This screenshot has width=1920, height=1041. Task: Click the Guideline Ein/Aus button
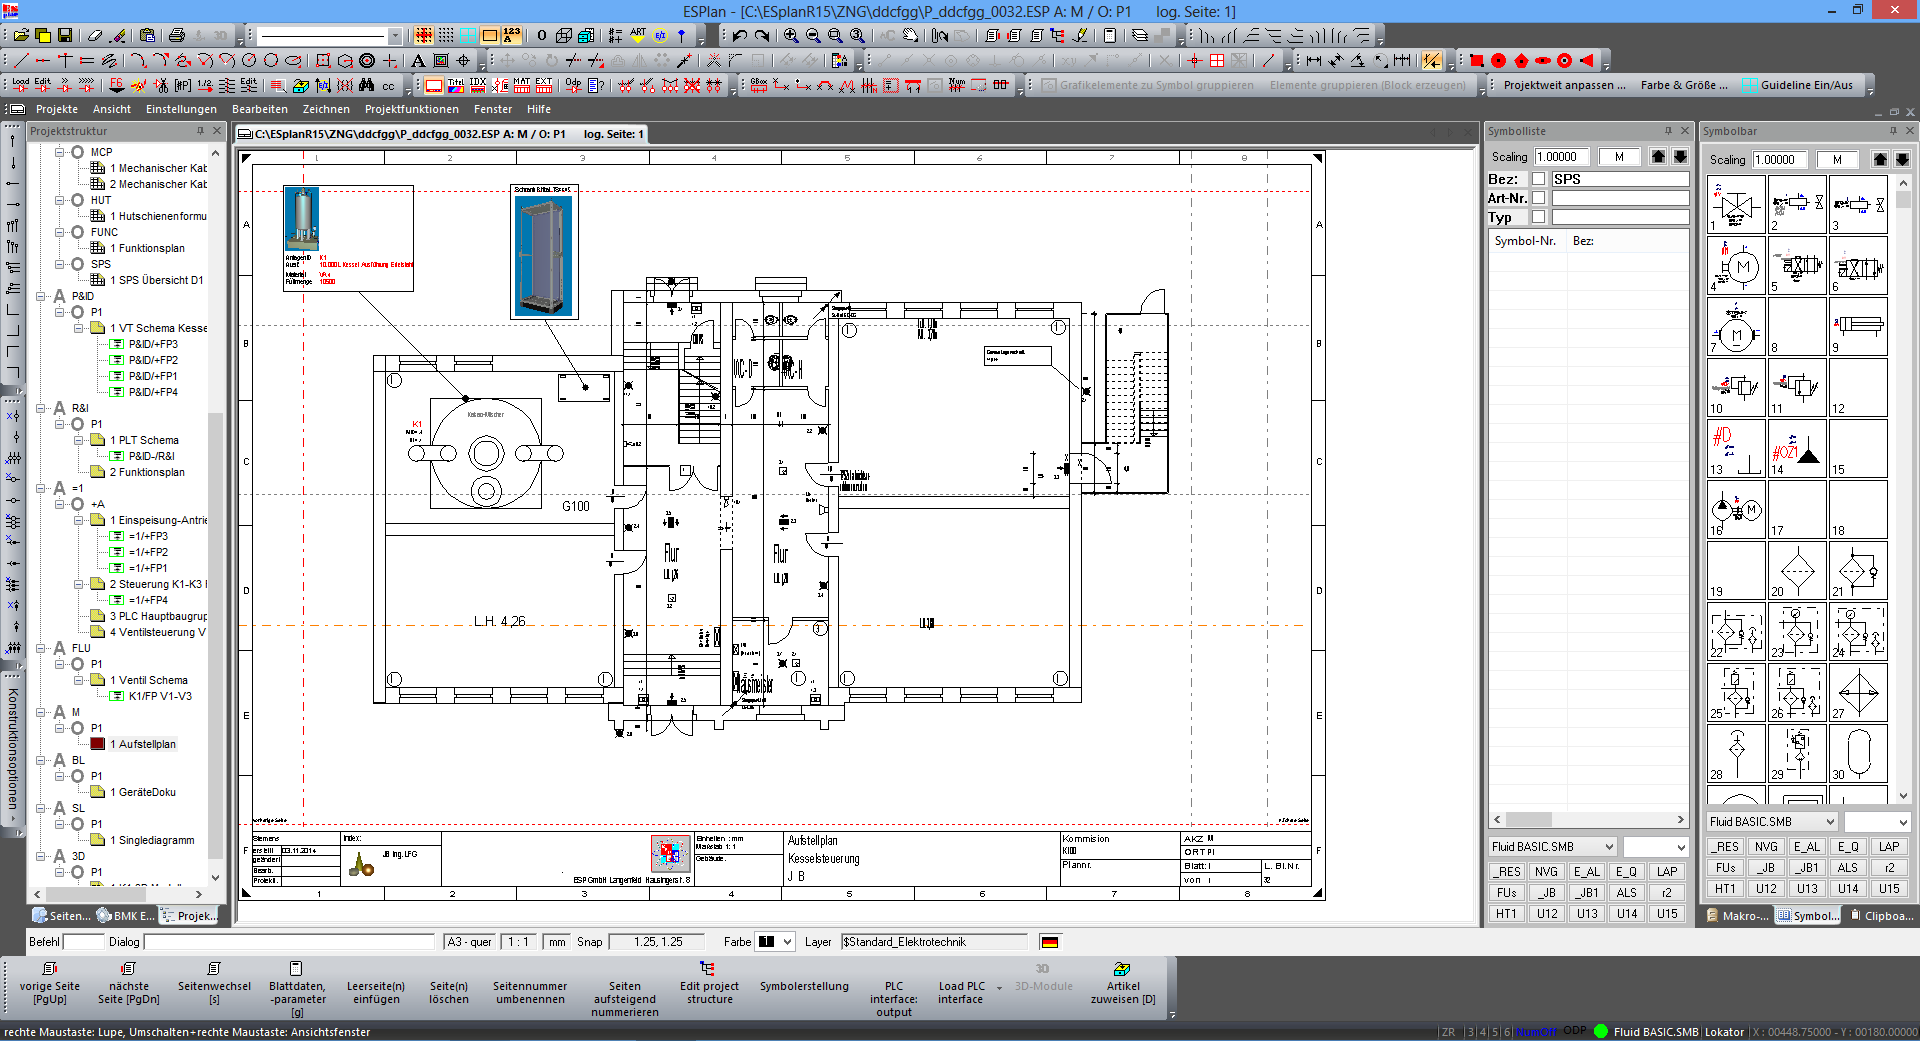click(x=1797, y=85)
